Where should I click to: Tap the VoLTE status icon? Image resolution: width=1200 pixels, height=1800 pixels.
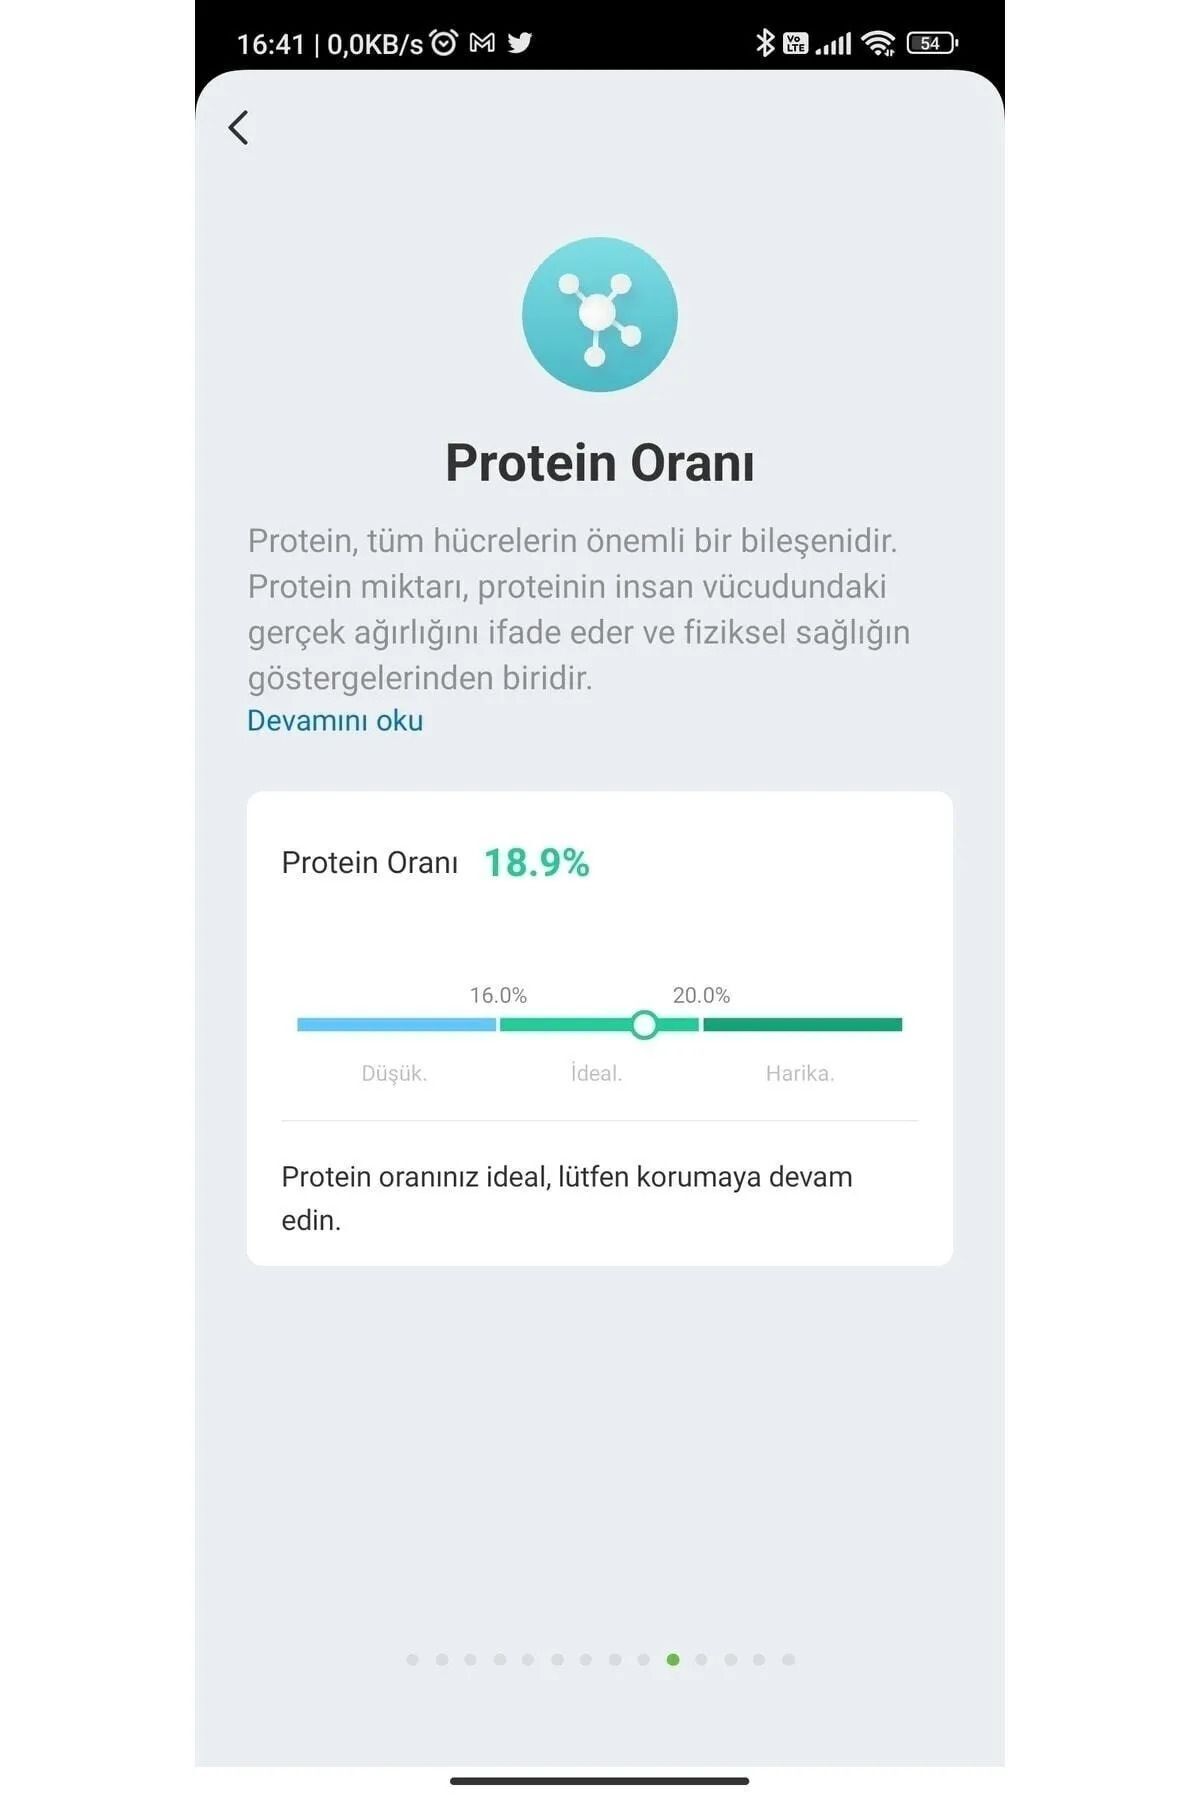point(796,43)
